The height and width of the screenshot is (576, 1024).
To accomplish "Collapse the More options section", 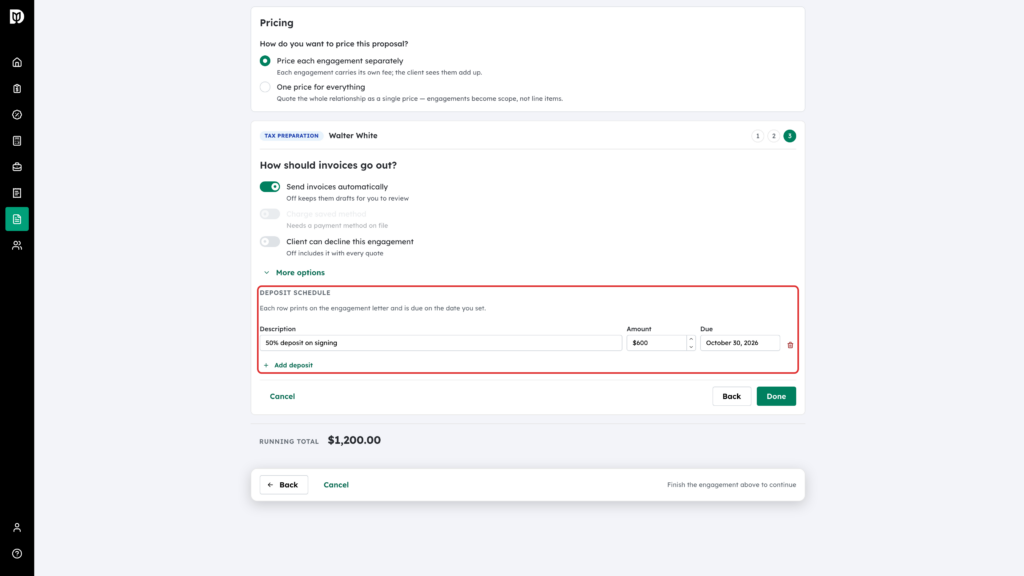I will point(294,272).
